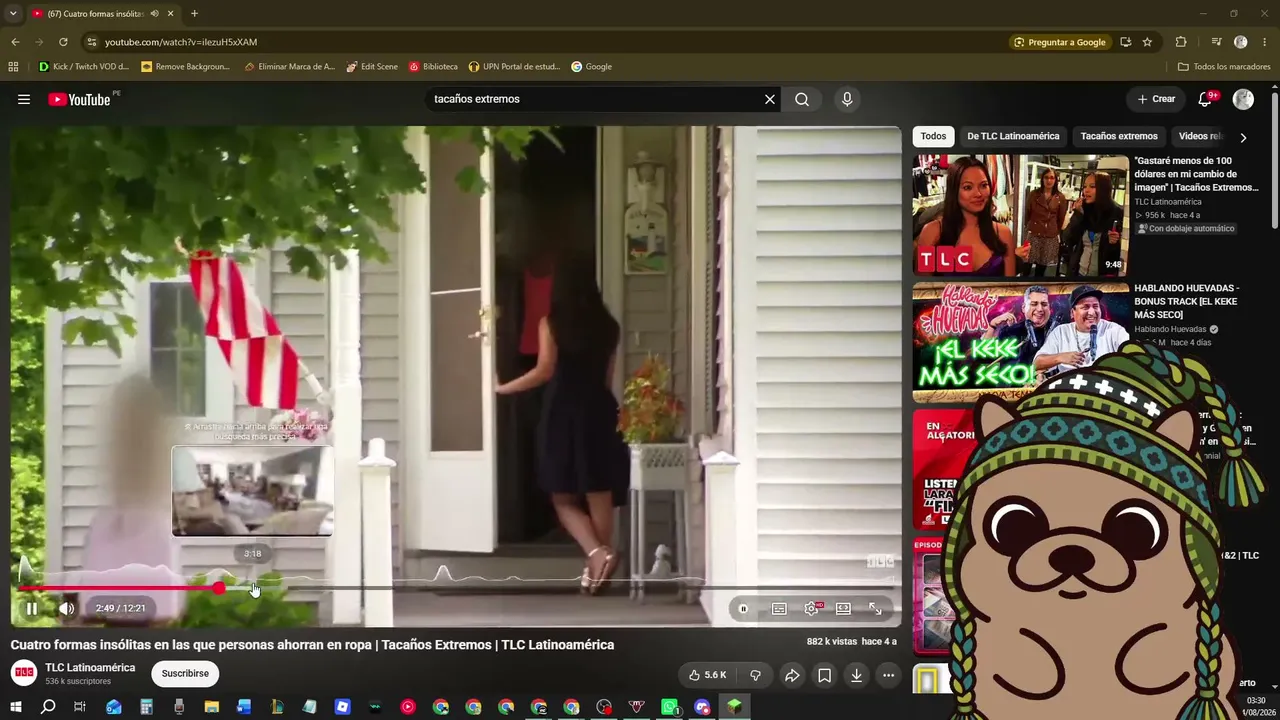Clear the search box text
1280x720 pixels.
point(770,99)
